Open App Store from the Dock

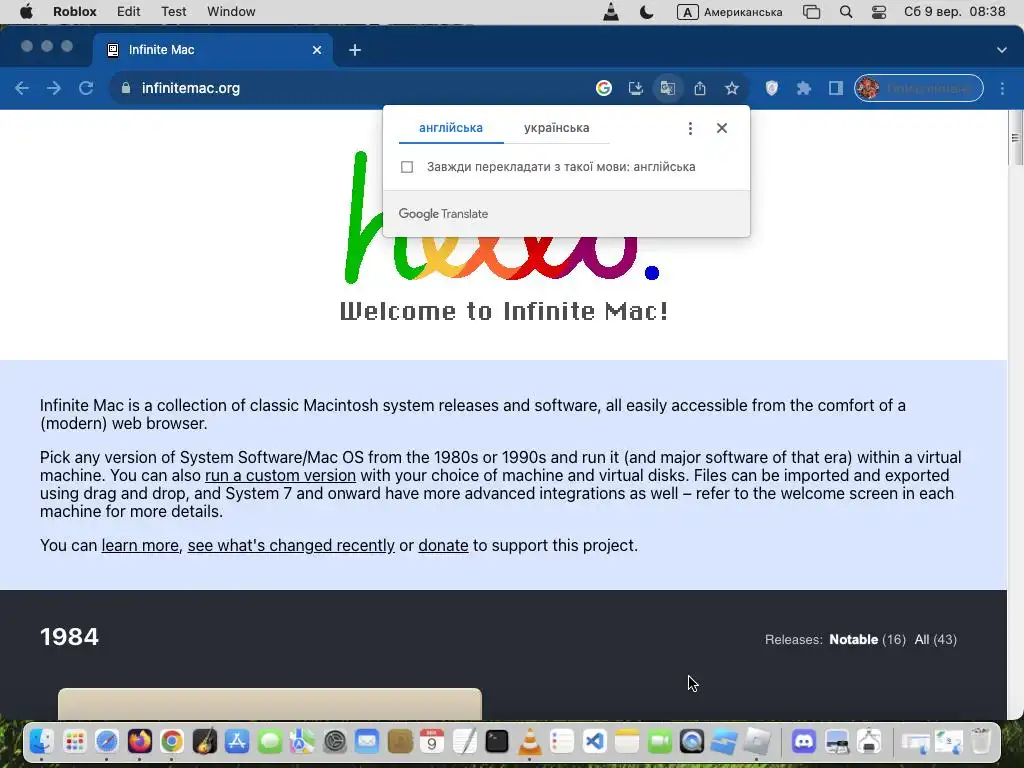click(236, 742)
